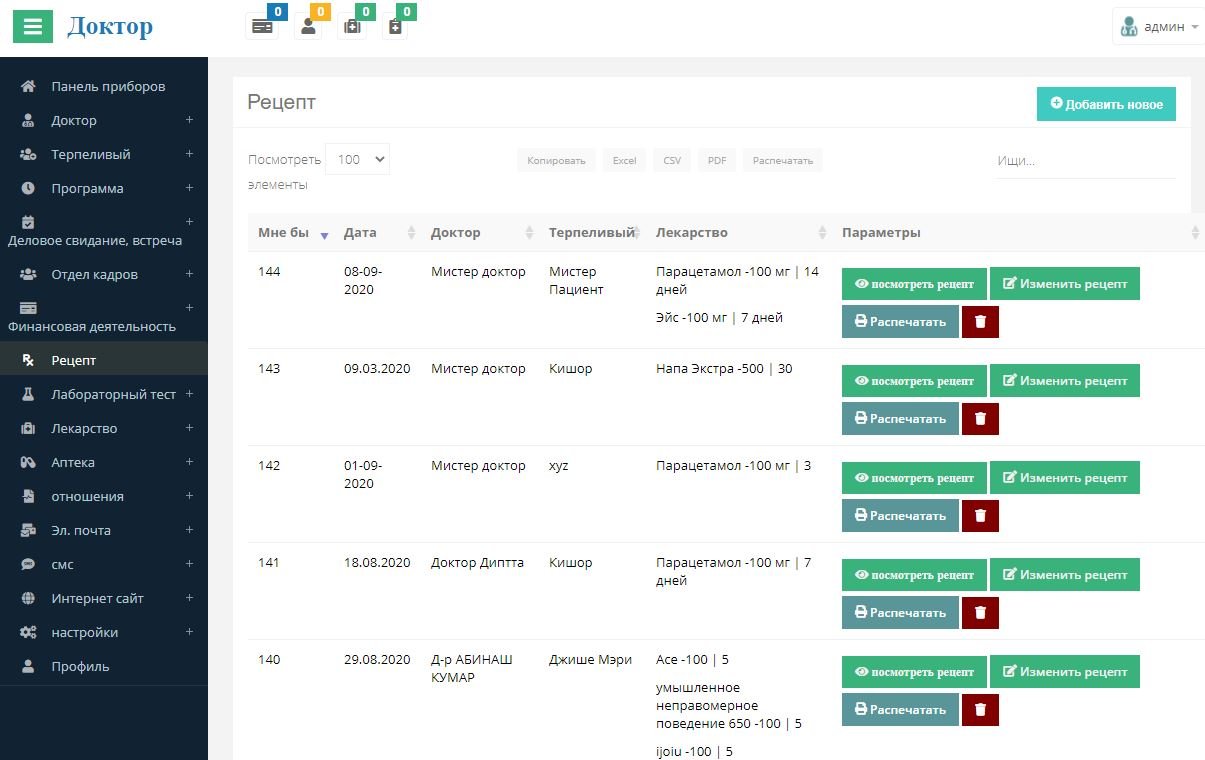The image size is (1205, 760).
Task: Open the medical kit icon in header
Action: pos(352,27)
